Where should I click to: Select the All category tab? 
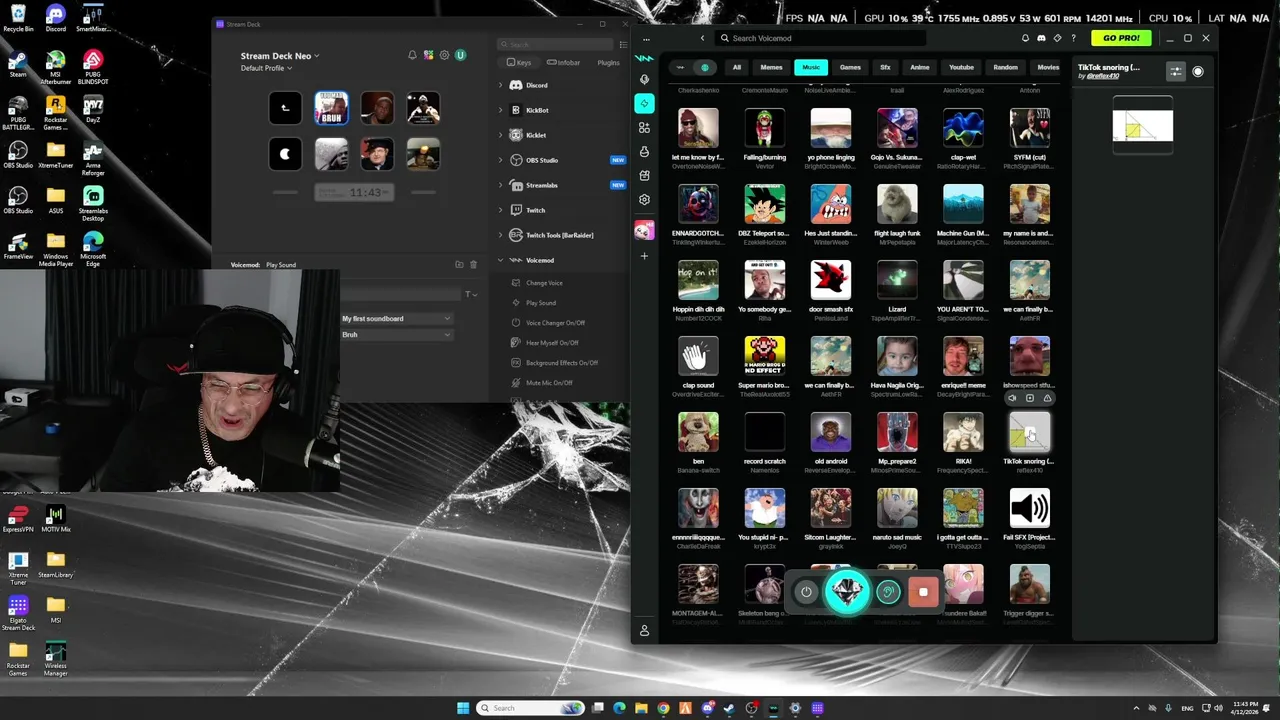click(737, 68)
